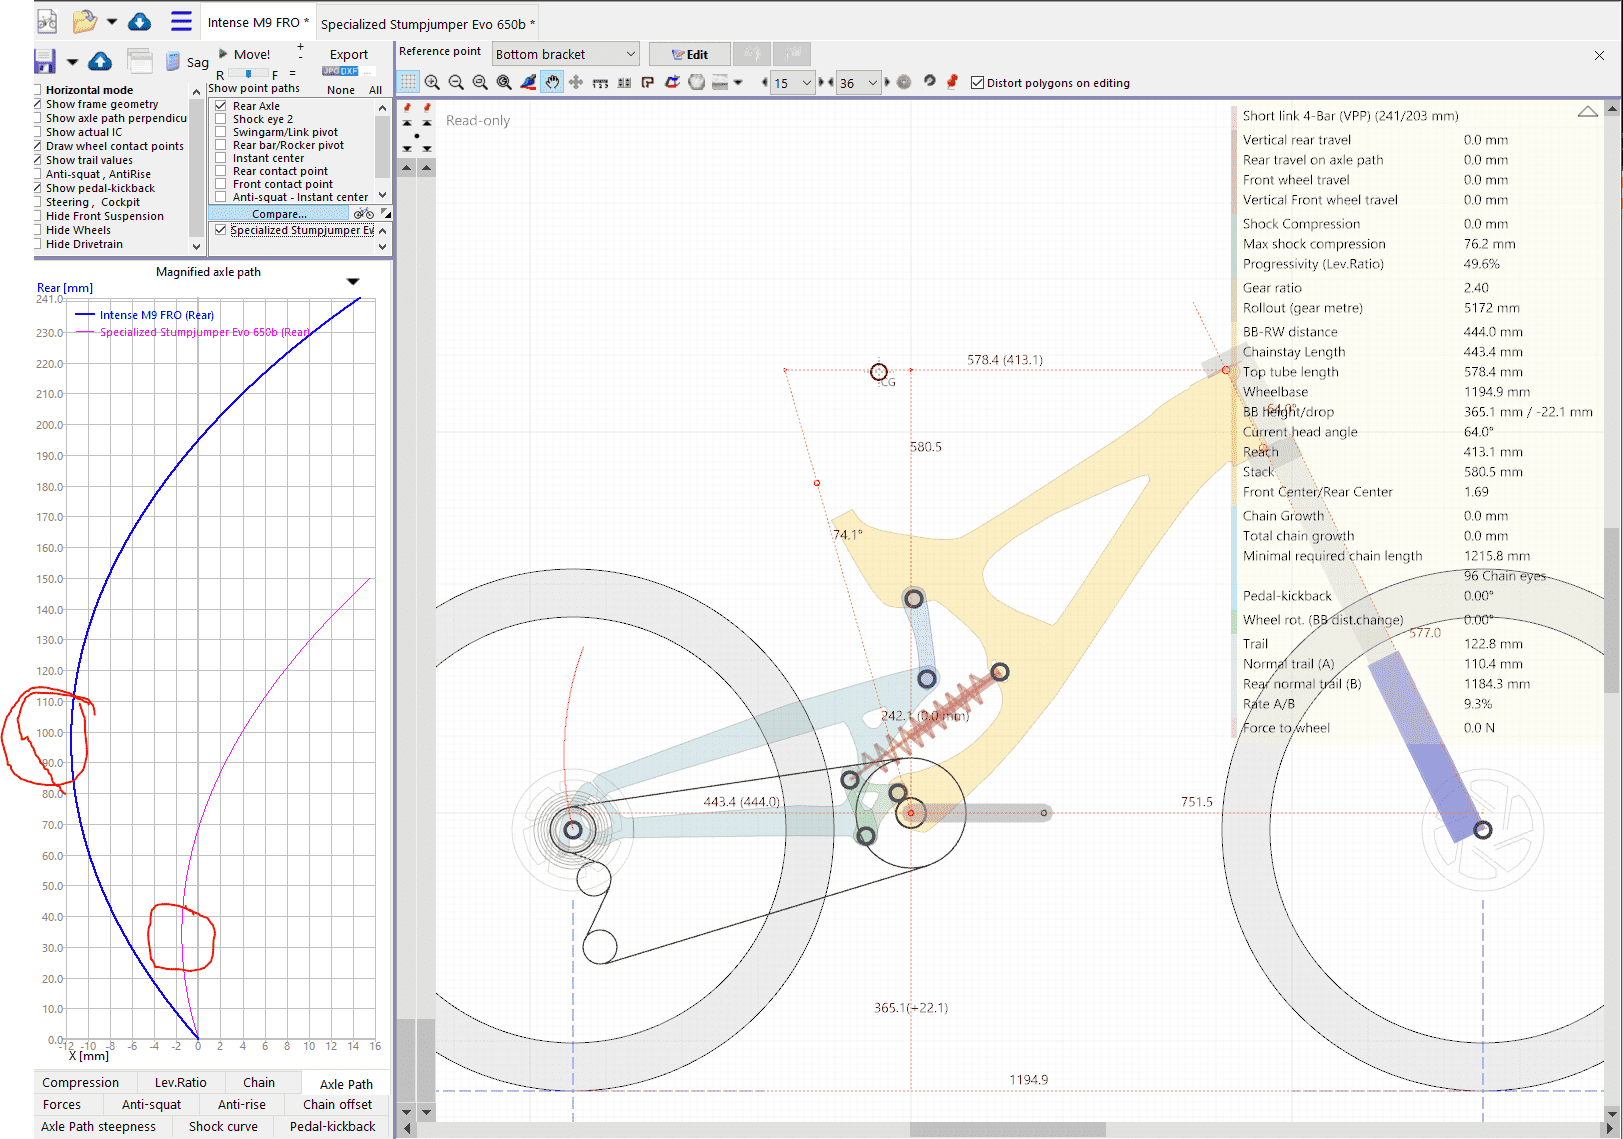This screenshot has width=1623, height=1139.
Task: Open the blue hamburger menu
Action: (181, 21)
